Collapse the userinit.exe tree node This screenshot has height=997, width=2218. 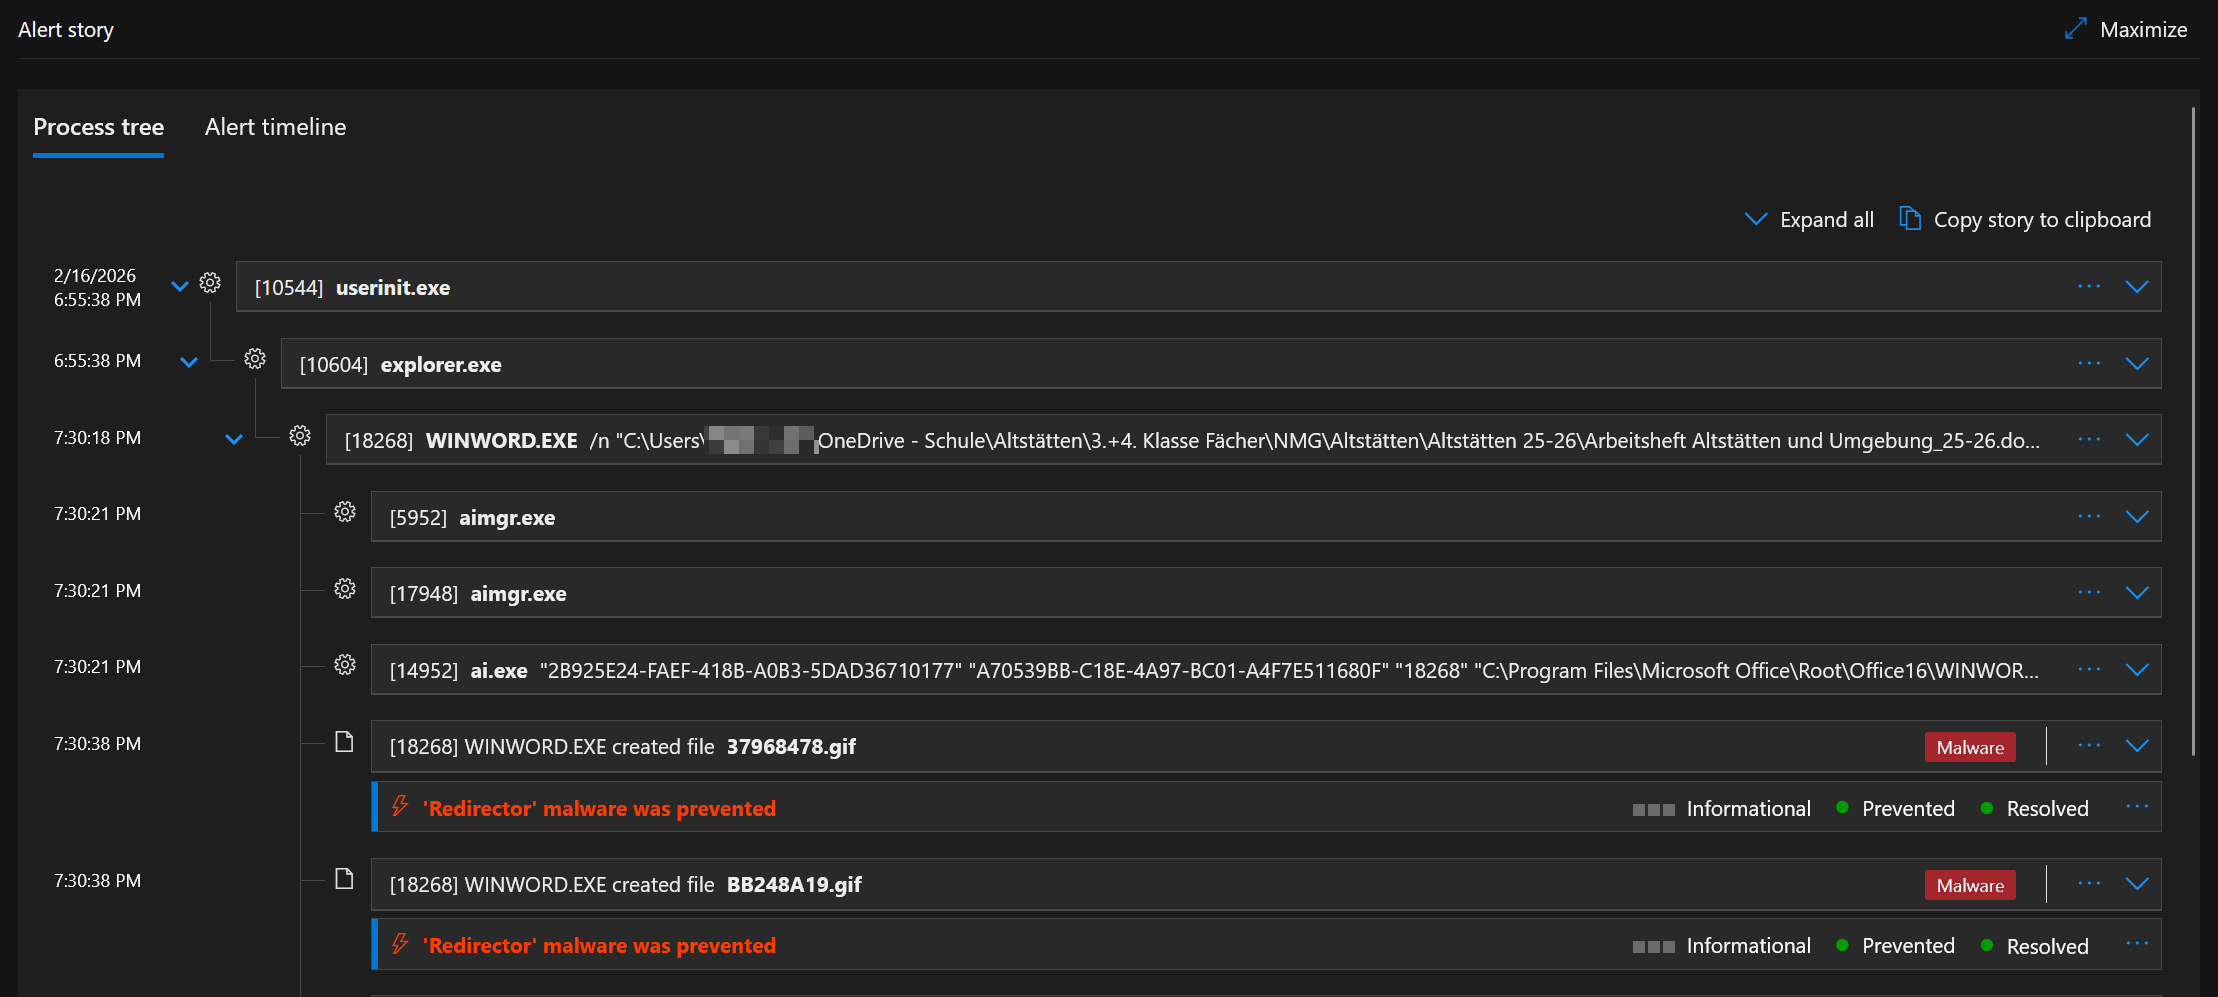[180, 287]
